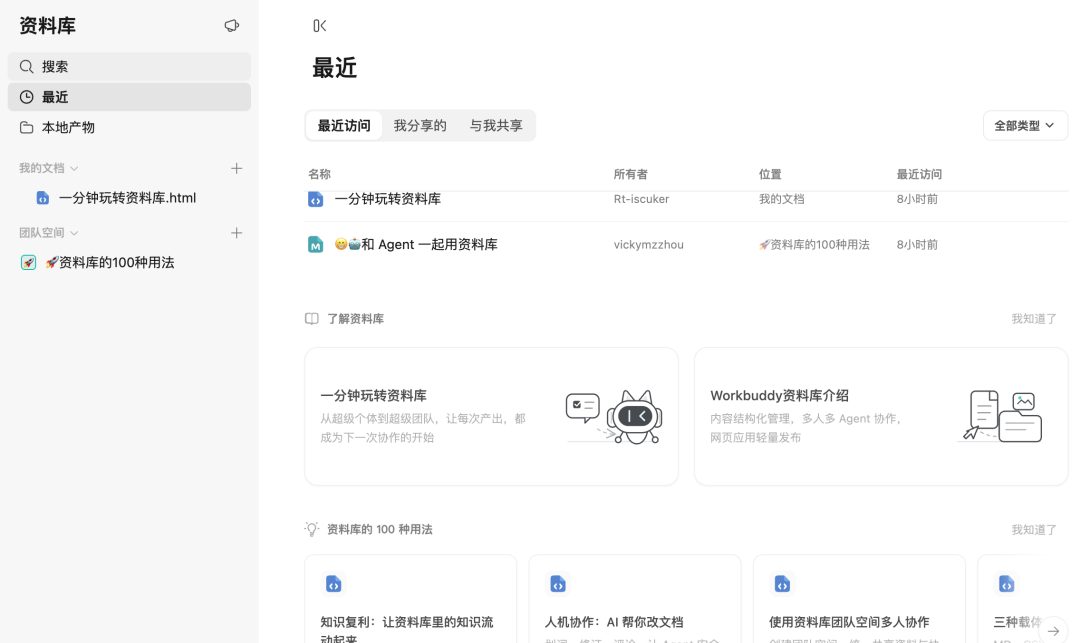The height and width of the screenshot is (643, 1080).
Task: Dismiss 100 种用法 section via 我知道了
Action: tap(1033, 529)
